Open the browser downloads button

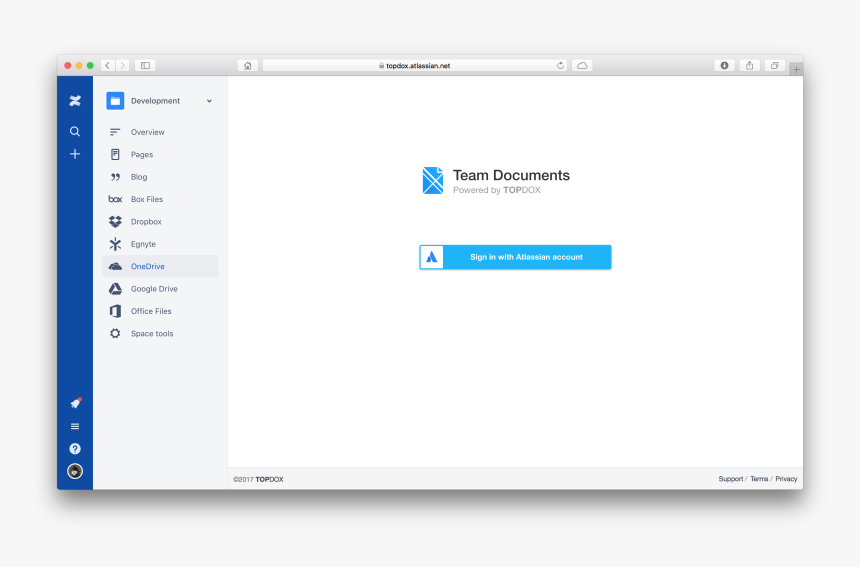click(724, 65)
